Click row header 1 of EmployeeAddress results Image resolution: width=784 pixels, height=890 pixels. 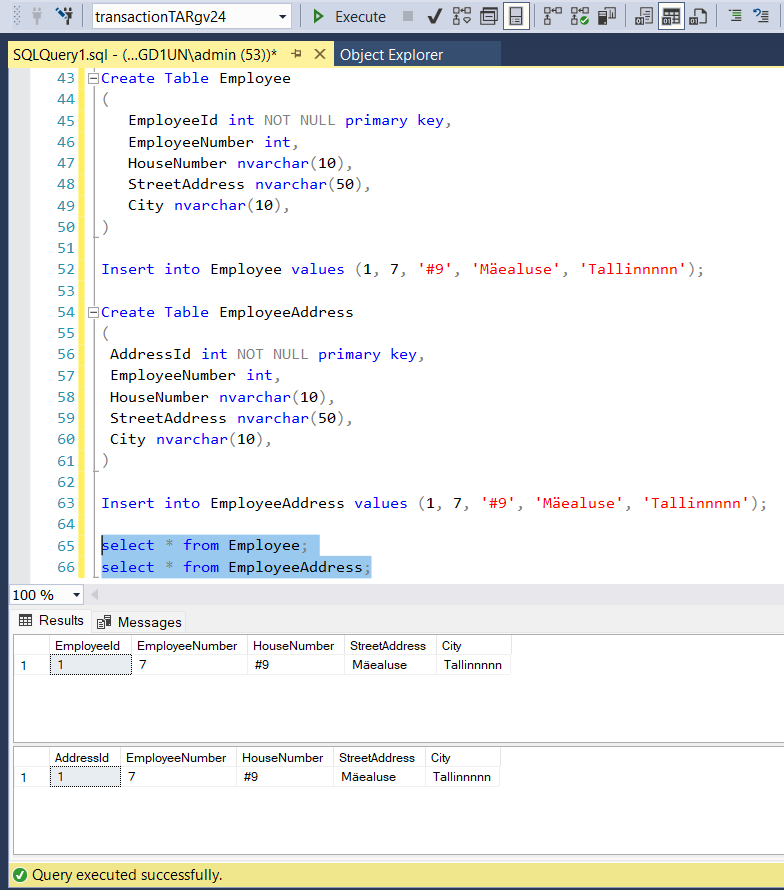pos(32,776)
